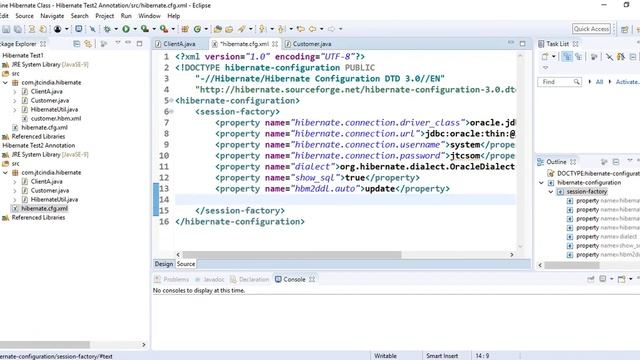Maximize the Package Explorer view
The height and width of the screenshot is (360, 640).
coord(140,43)
